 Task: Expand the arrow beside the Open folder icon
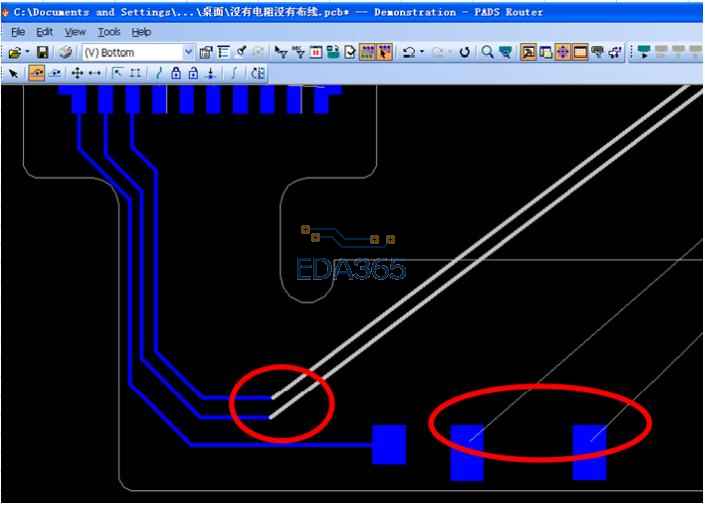27,52
